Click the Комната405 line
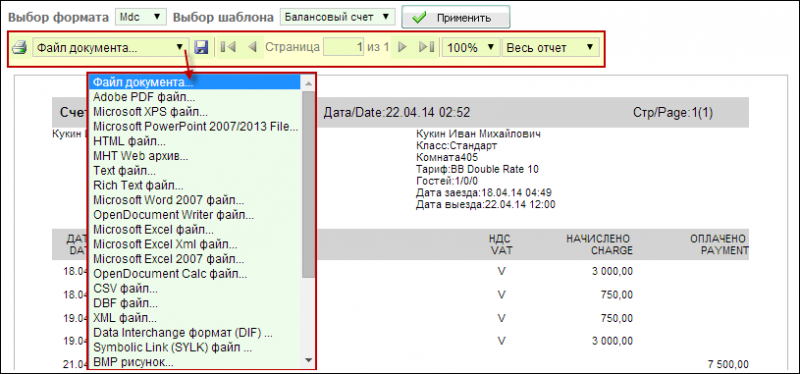The width and height of the screenshot is (800, 374). click(447, 157)
